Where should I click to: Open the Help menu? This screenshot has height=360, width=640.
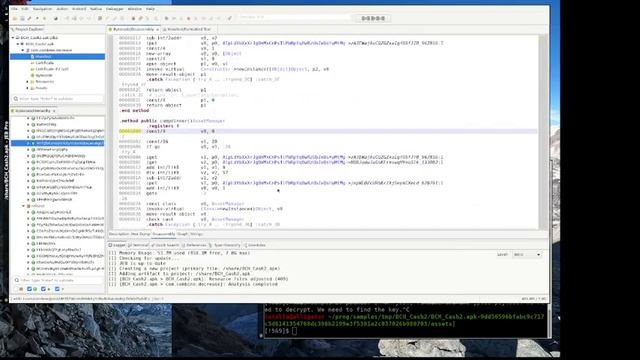150,9
